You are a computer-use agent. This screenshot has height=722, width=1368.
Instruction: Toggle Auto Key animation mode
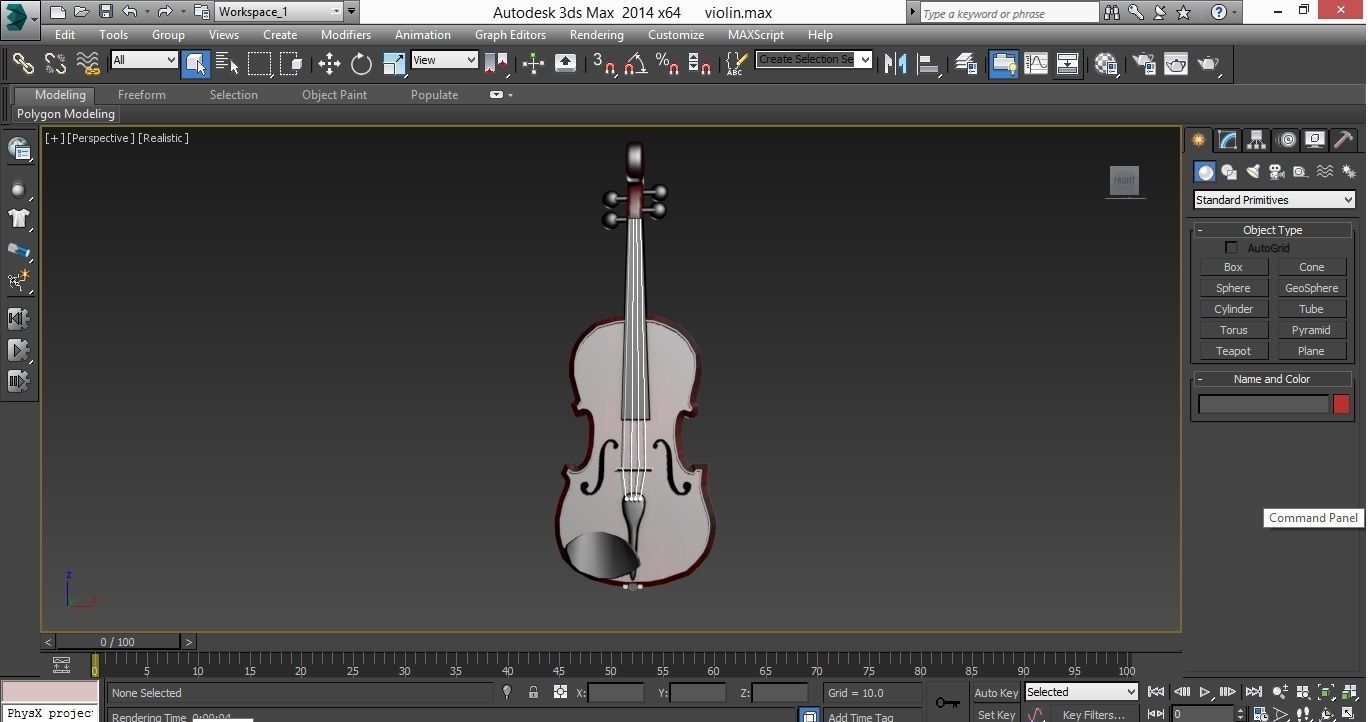pyautogui.click(x=996, y=693)
